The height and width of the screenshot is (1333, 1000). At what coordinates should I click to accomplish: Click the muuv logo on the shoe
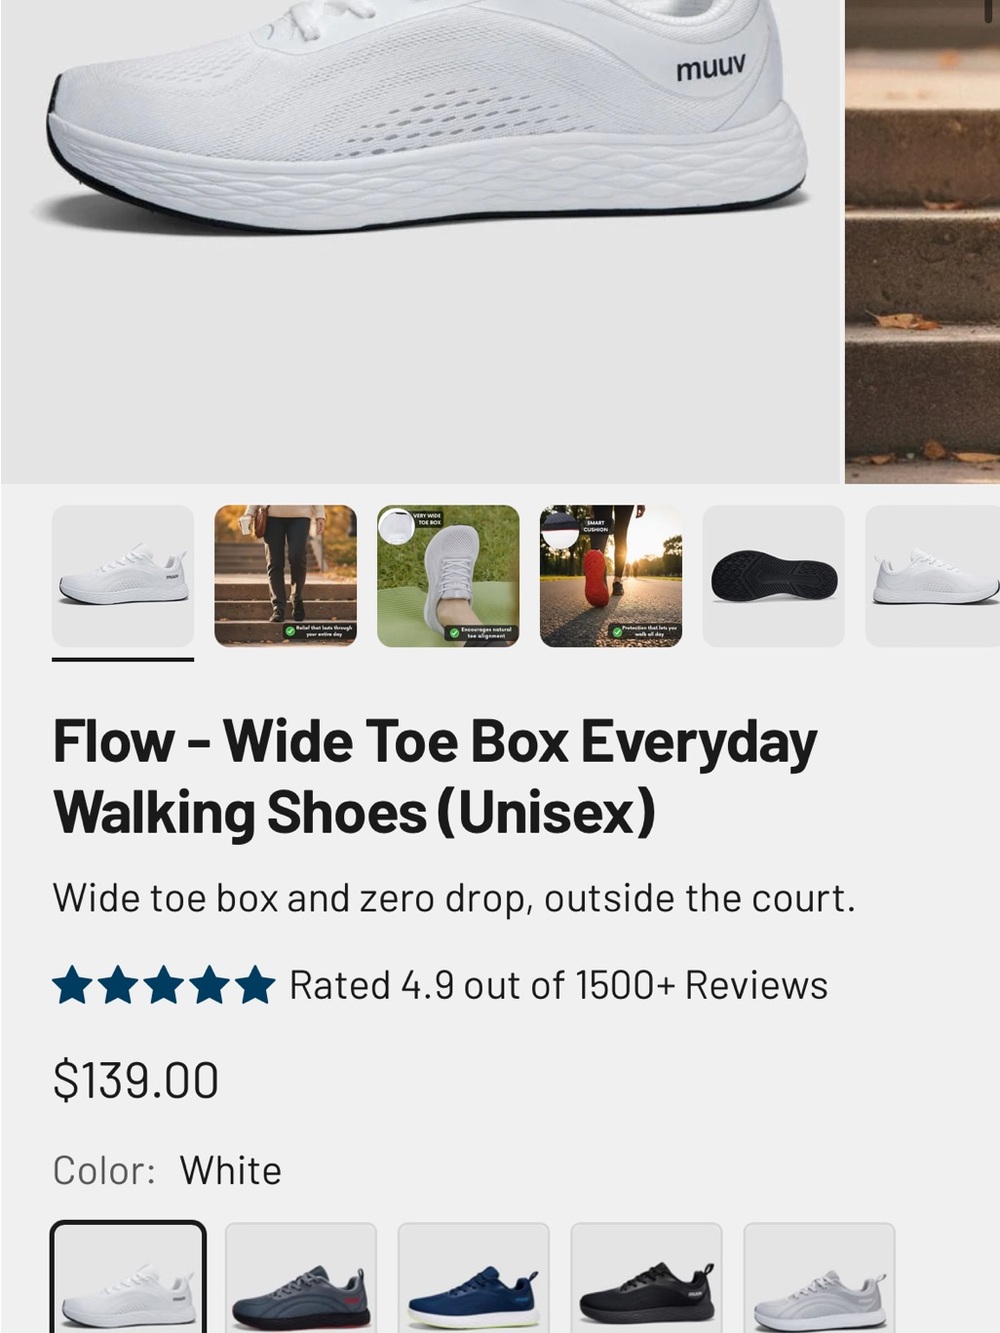click(710, 68)
